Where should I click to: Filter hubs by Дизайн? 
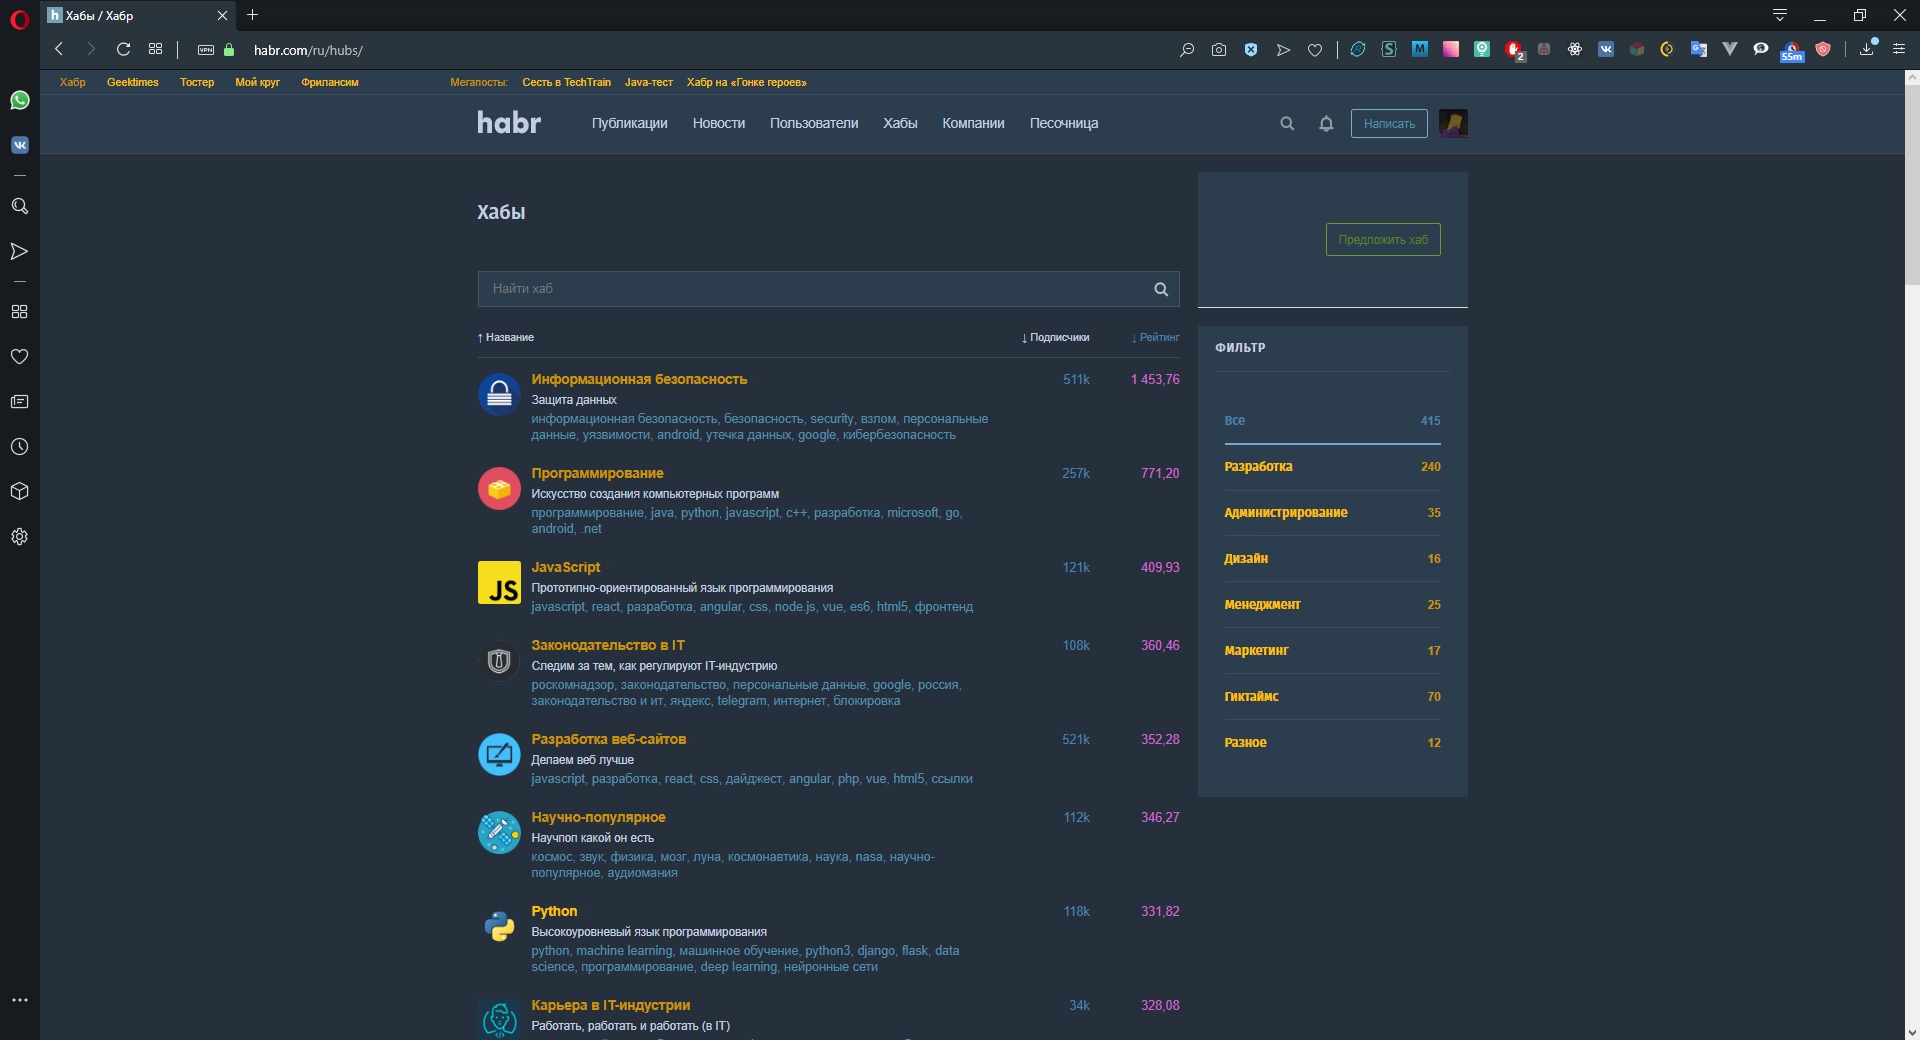click(x=1332, y=559)
